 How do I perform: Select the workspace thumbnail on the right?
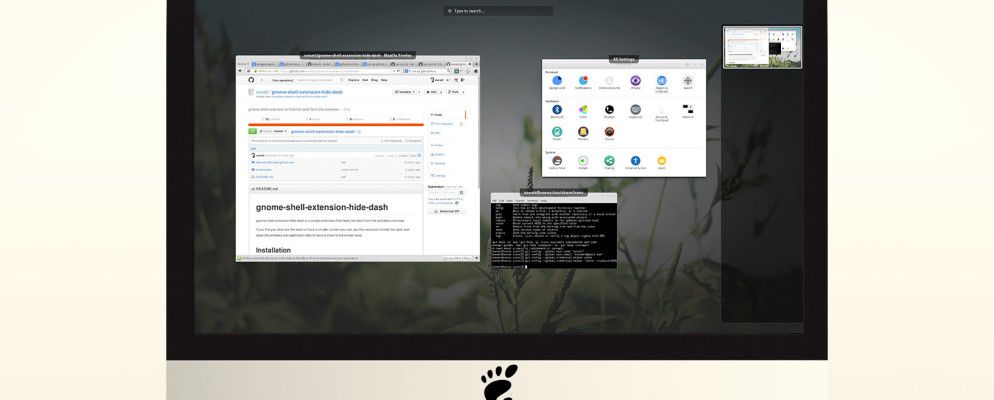(x=763, y=47)
